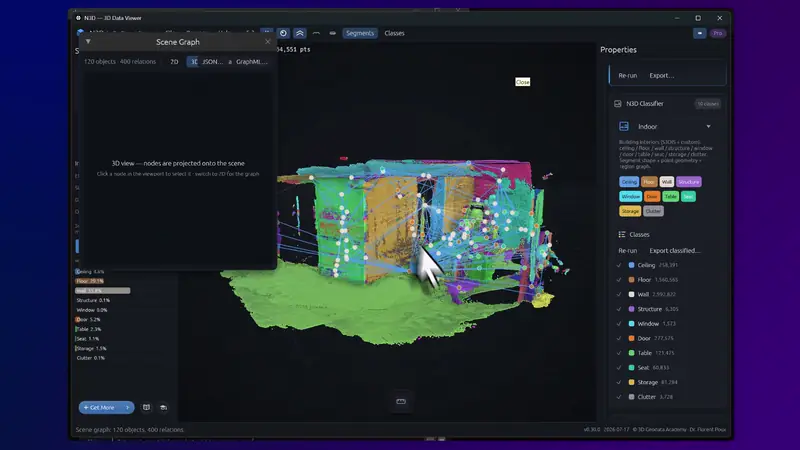This screenshot has width=800, height=450.
Task: Click the double-chevron layers toolbar icon
Action: coord(300,33)
